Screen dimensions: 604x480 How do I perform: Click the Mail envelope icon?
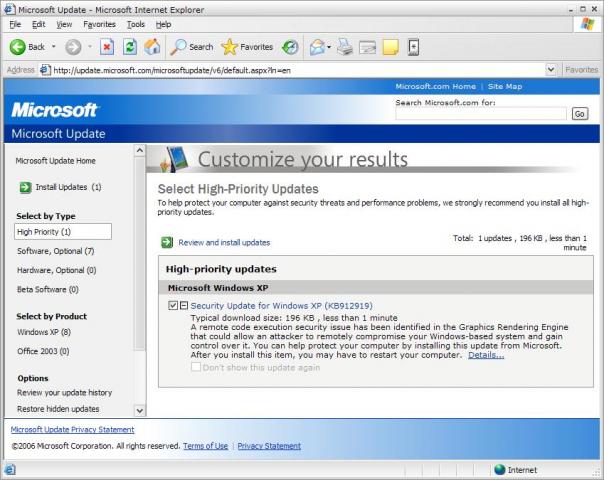[x=317, y=47]
